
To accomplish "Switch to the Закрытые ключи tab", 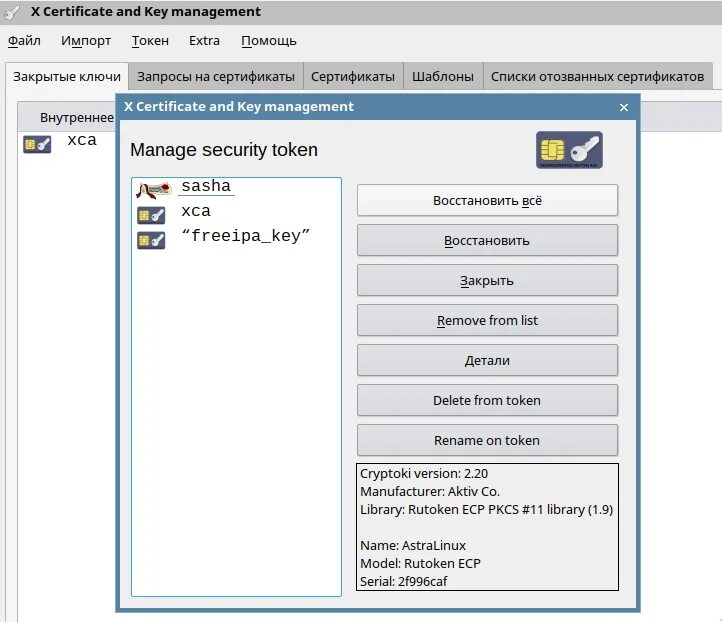I will point(67,76).
